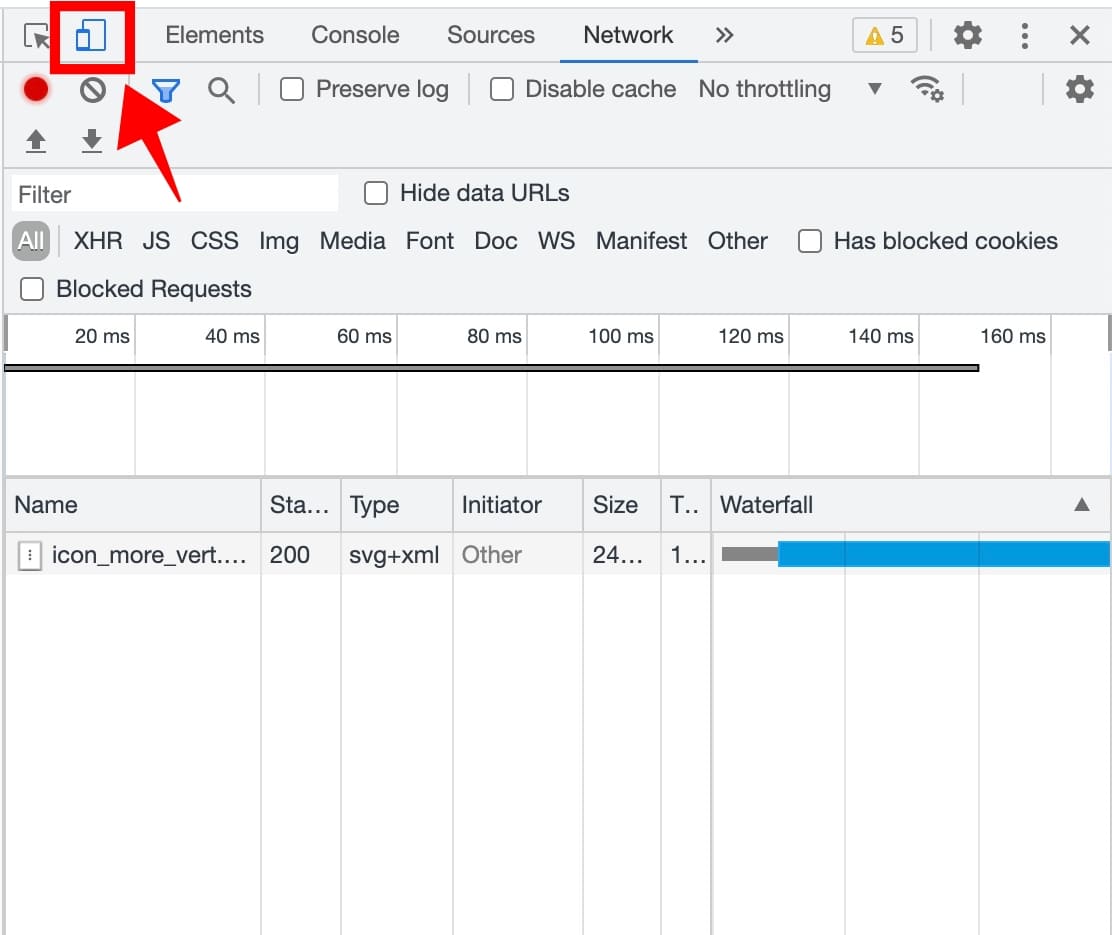The height and width of the screenshot is (935, 1112).
Task: Filter requests by XHR type
Action: click(x=98, y=241)
